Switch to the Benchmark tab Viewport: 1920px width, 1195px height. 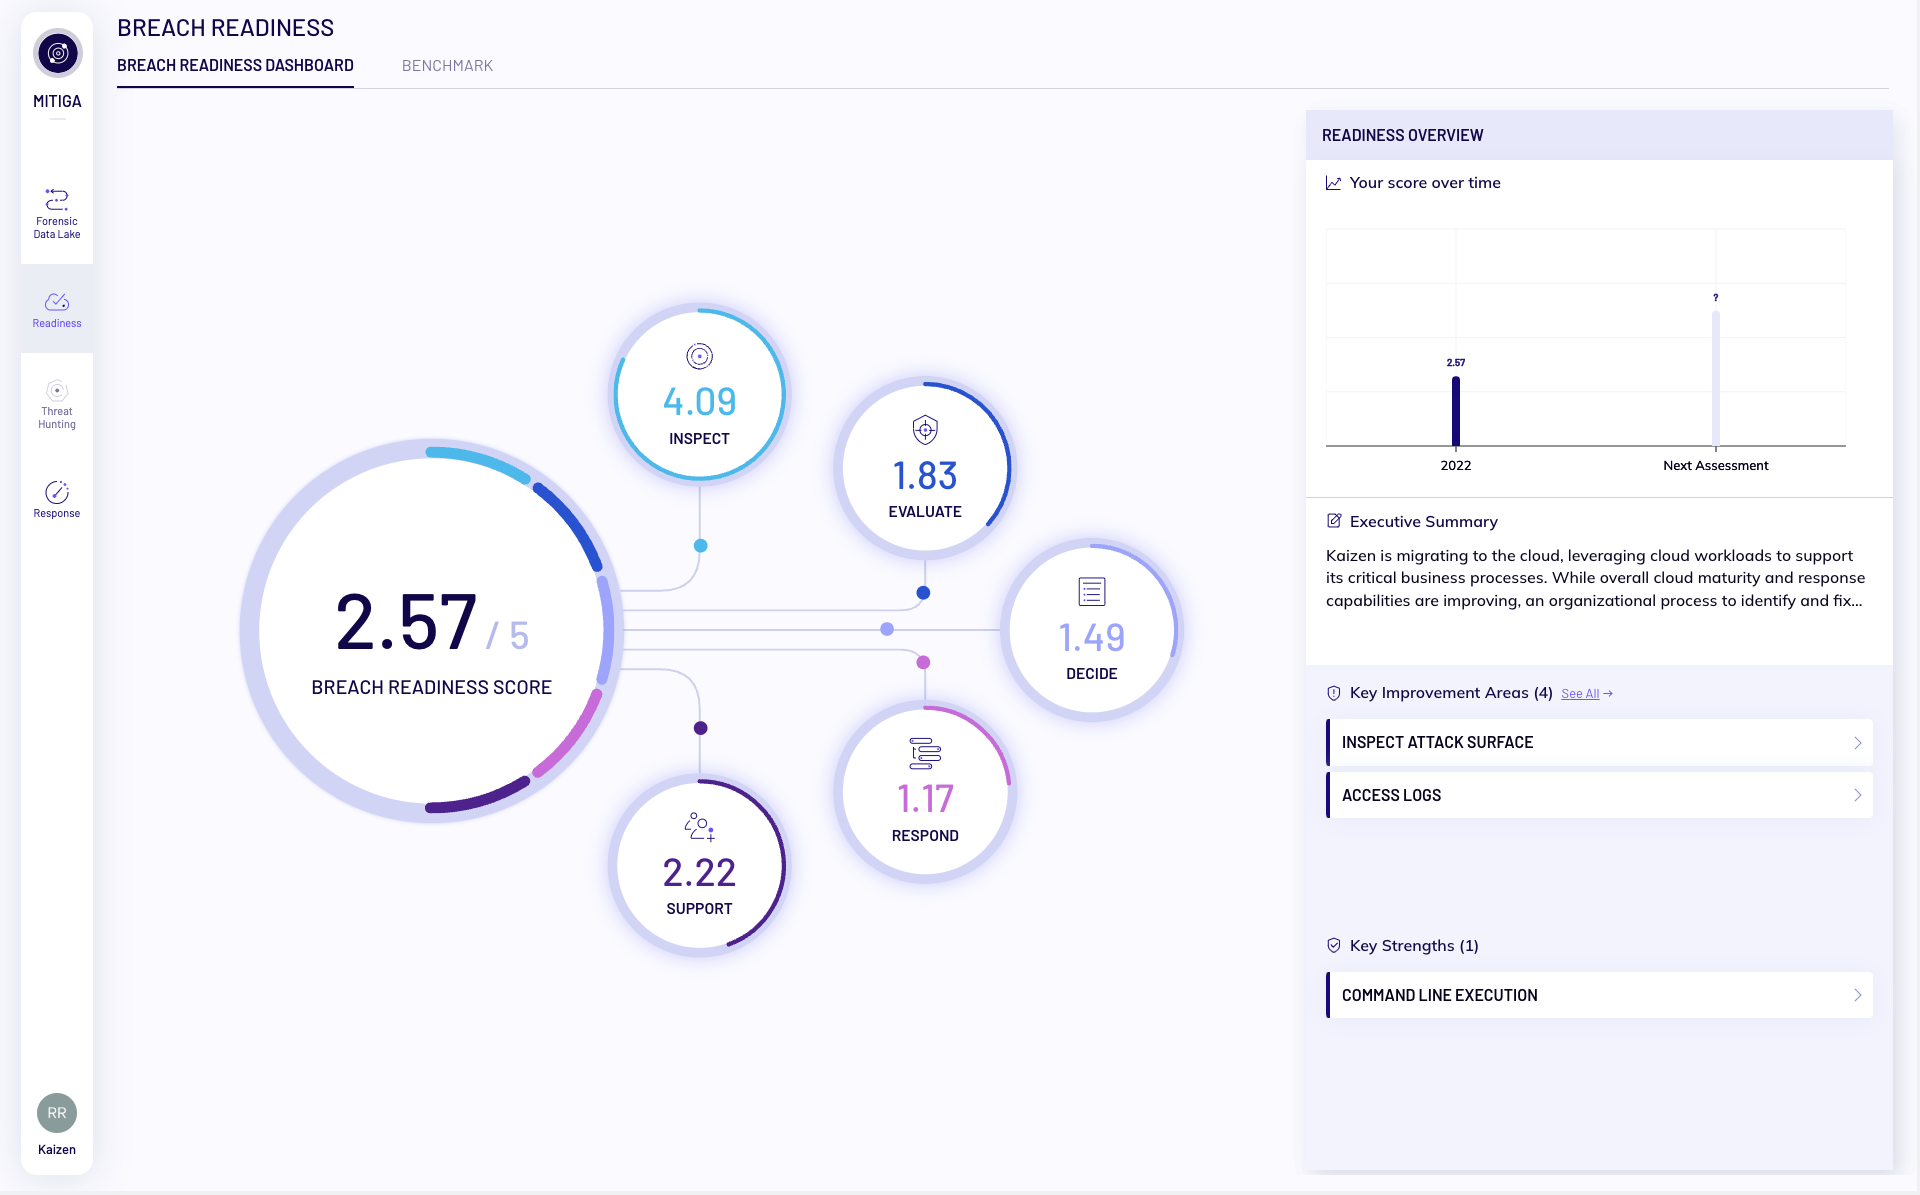tap(447, 66)
